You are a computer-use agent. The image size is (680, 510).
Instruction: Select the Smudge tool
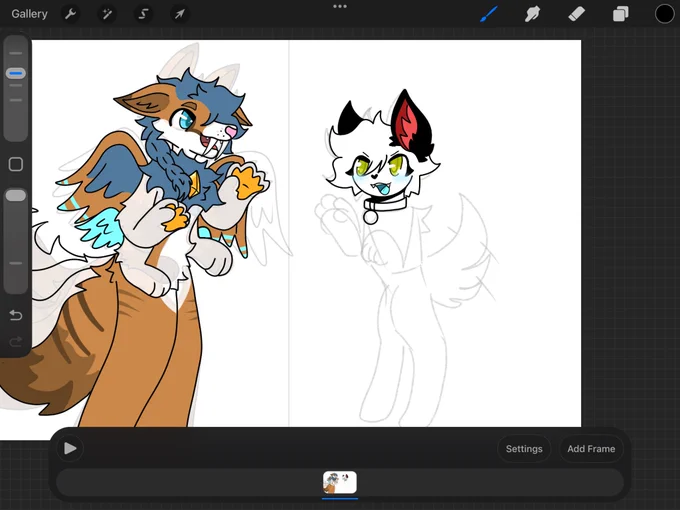[x=533, y=14]
